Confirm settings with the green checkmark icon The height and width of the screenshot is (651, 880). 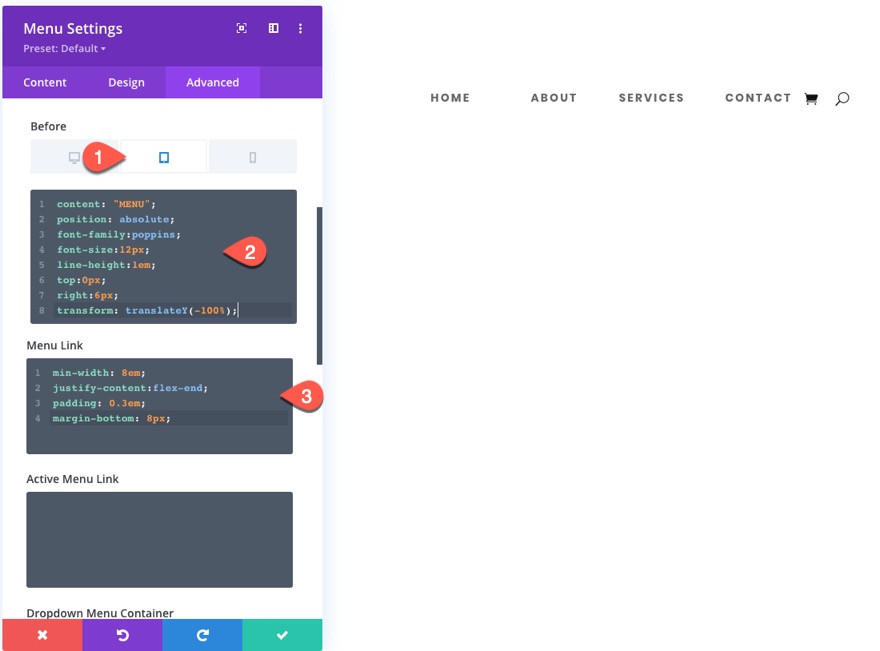click(282, 635)
